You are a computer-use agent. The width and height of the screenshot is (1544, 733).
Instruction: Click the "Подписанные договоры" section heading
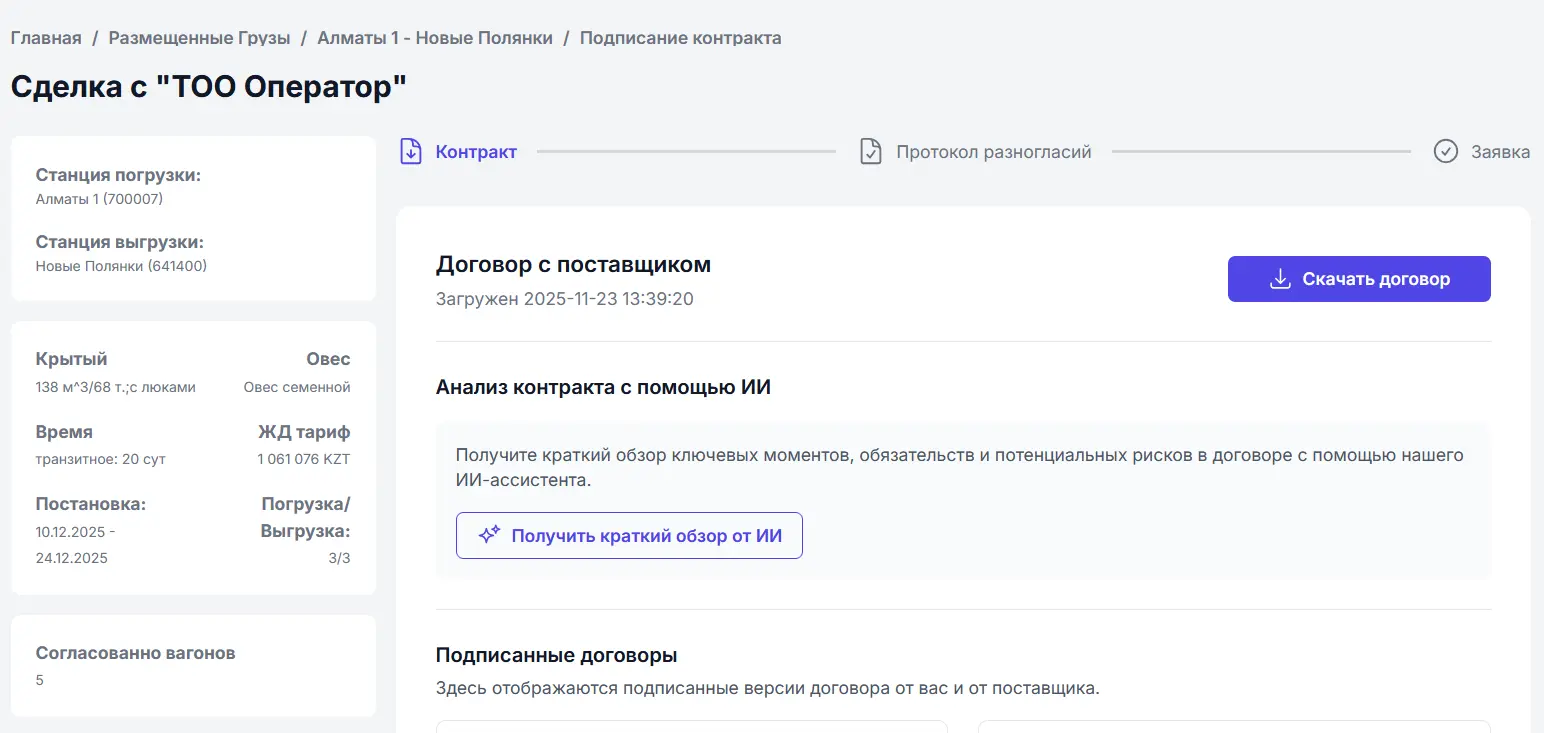[556, 655]
